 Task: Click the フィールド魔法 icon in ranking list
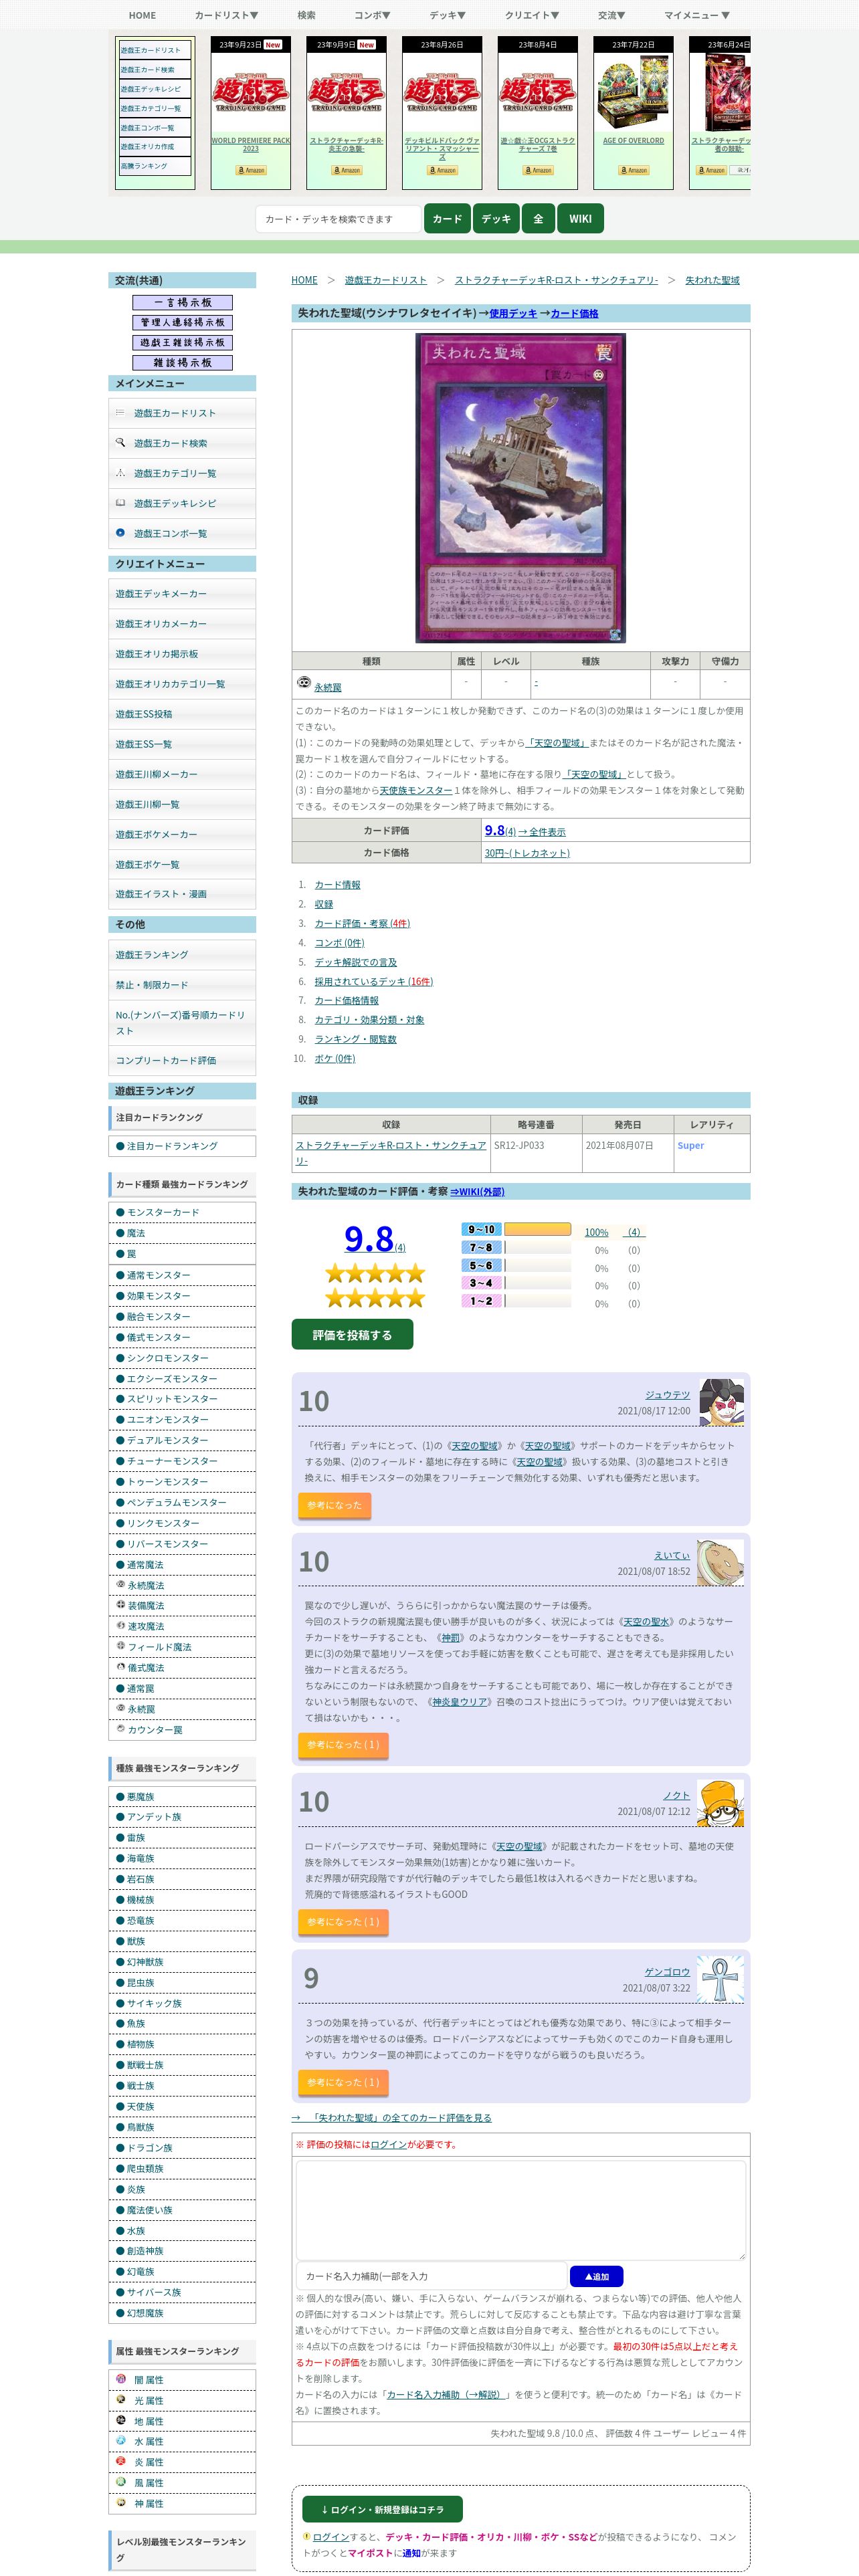[120, 1645]
